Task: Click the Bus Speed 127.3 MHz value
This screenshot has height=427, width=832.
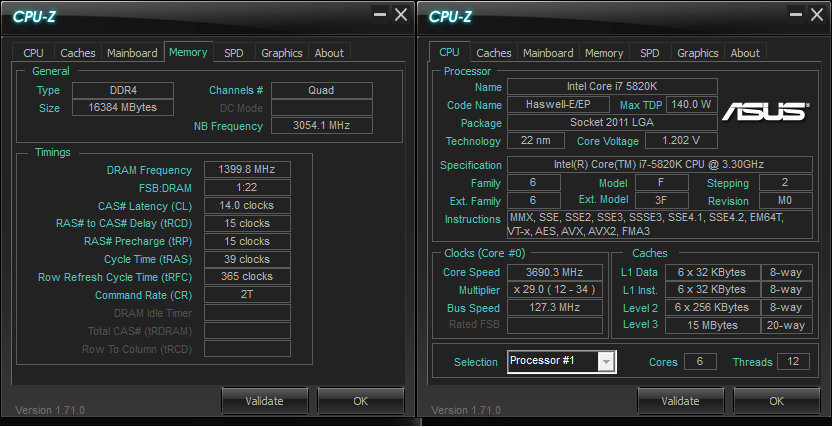Action: coord(554,308)
